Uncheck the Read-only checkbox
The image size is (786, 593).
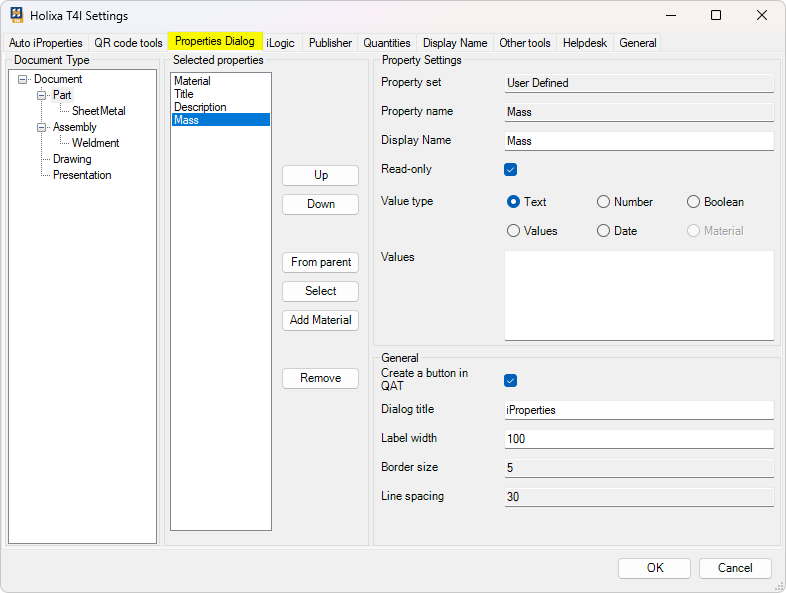click(510, 170)
